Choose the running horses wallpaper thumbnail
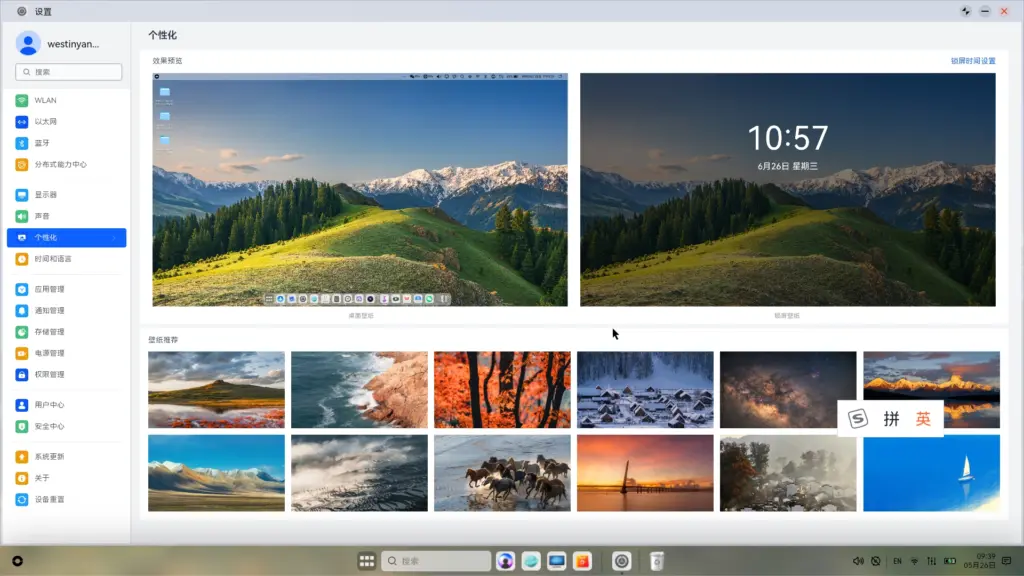The width and height of the screenshot is (1024, 576). coord(502,473)
